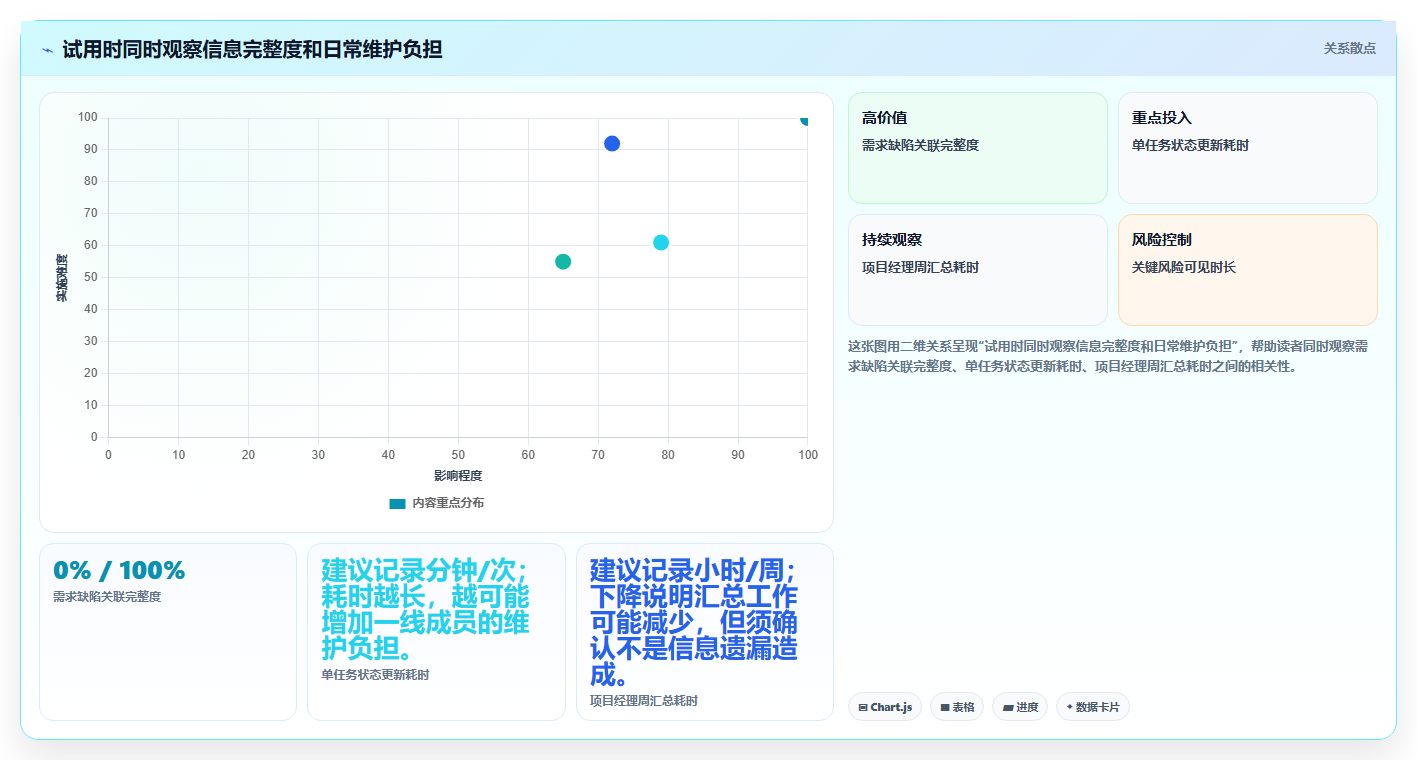
Task: Open the 重点投入 card
Action: 1247,148
